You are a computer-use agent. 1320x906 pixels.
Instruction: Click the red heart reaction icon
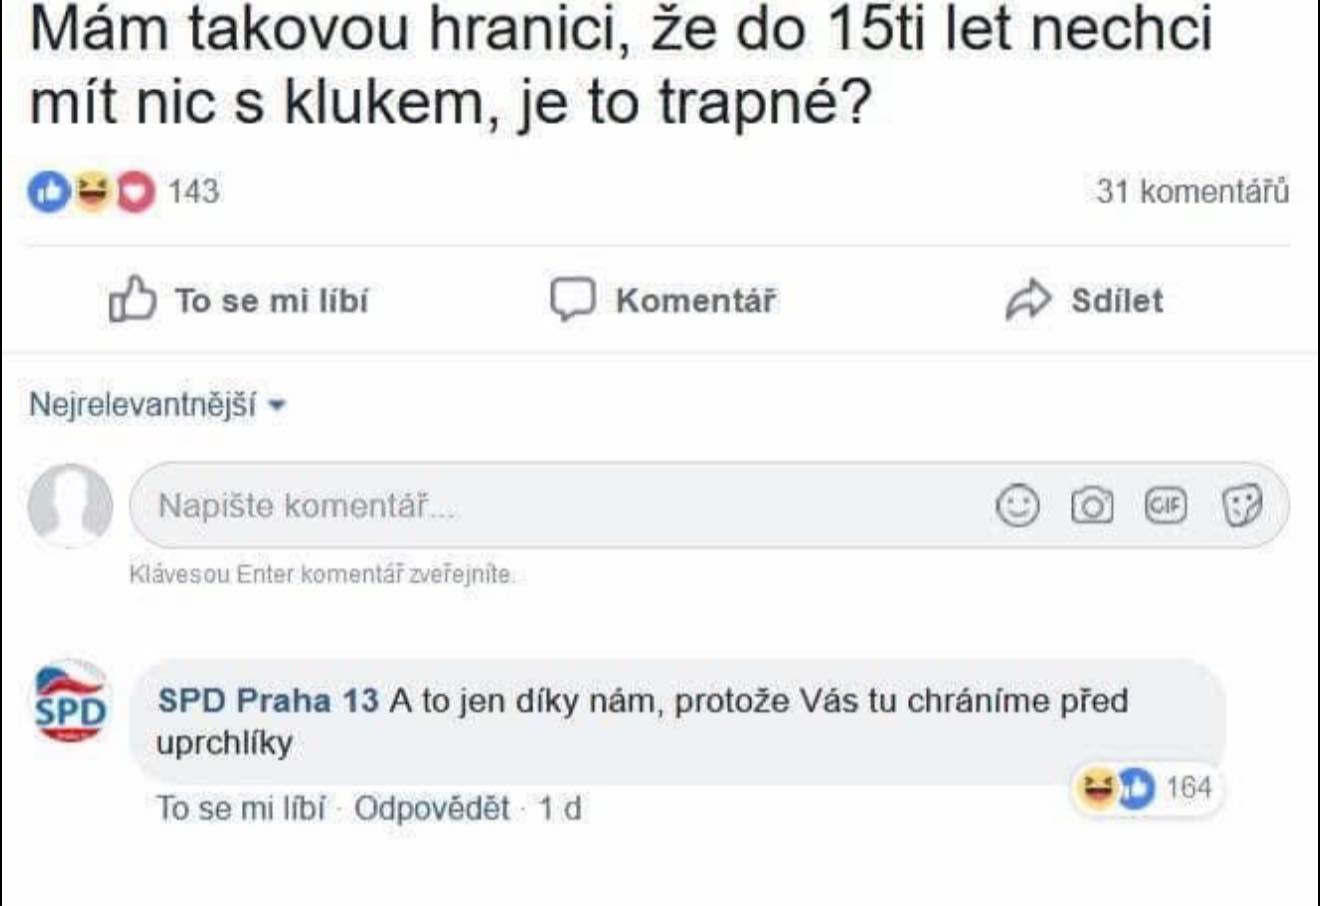click(x=136, y=192)
